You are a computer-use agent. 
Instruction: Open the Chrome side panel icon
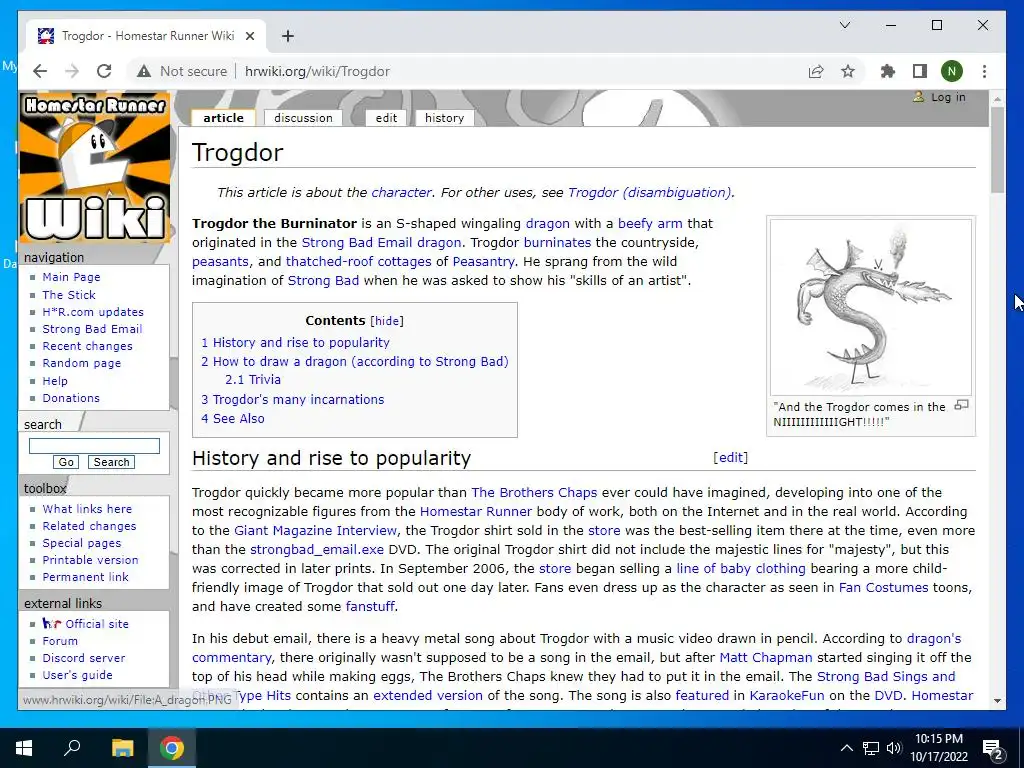click(920, 71)
